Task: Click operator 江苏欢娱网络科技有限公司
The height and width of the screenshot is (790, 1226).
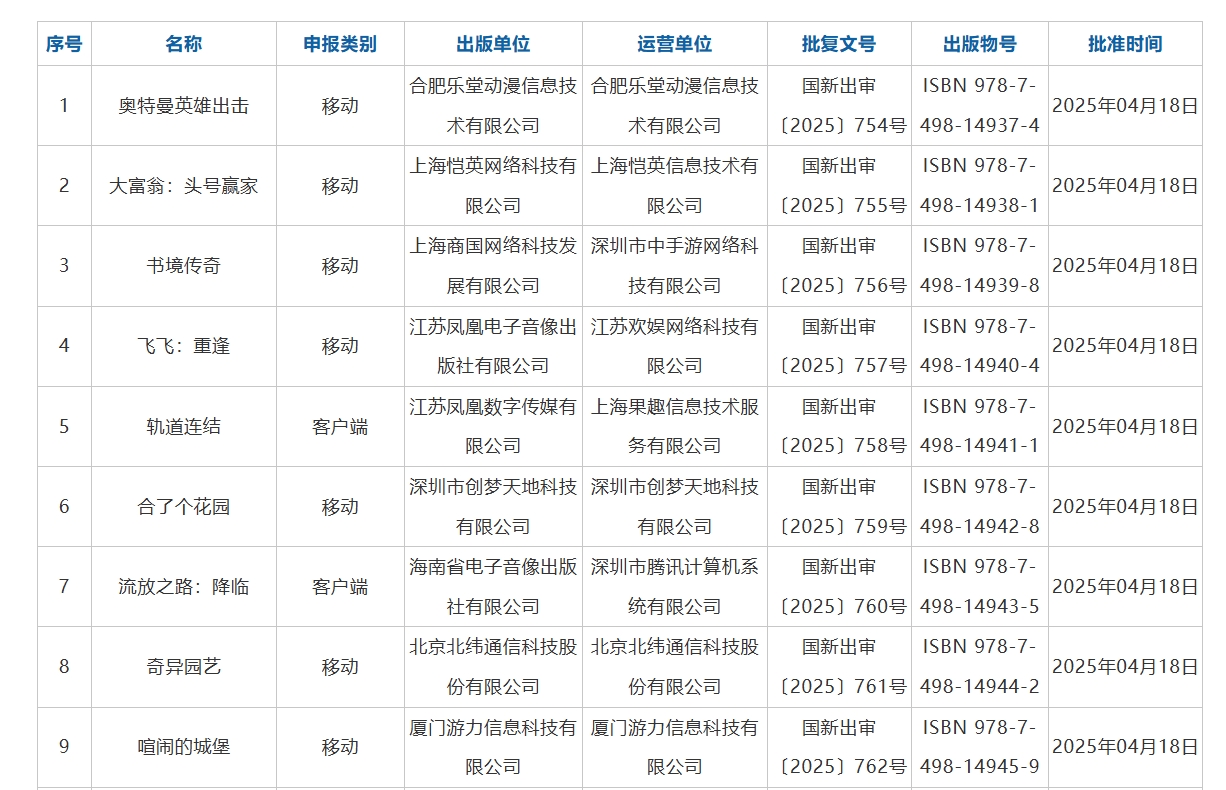Action: (x=675, y=346)
